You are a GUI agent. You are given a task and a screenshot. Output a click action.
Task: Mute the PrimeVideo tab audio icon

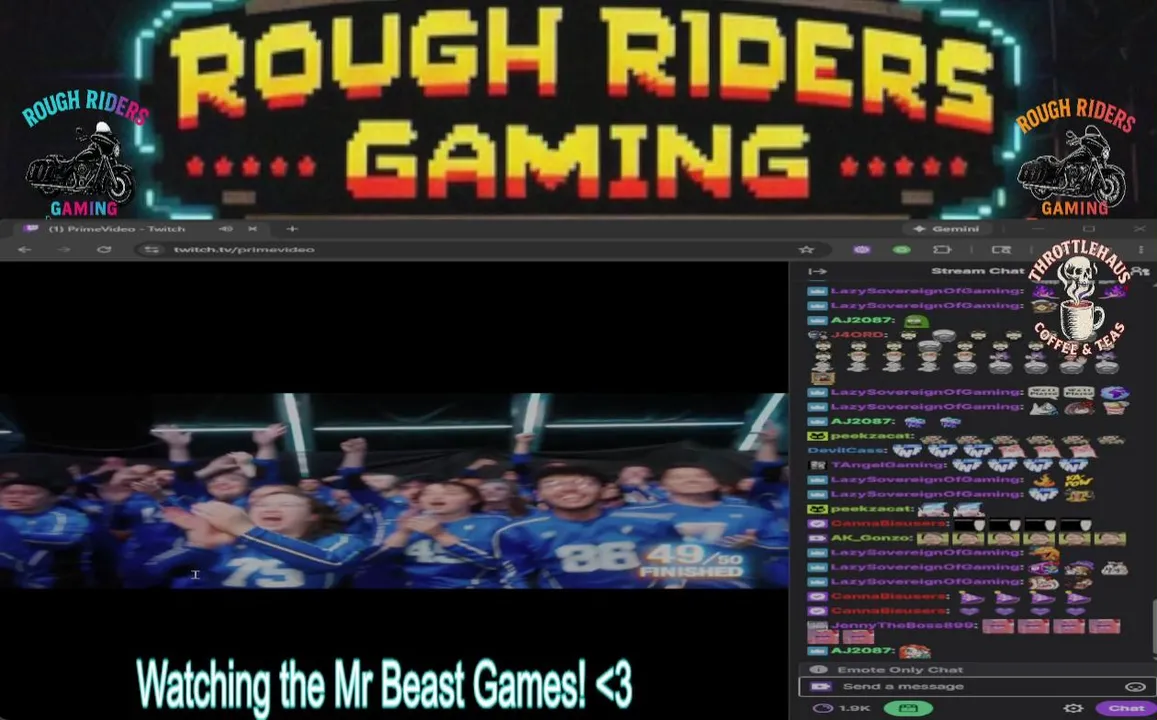tap(226, 229)
